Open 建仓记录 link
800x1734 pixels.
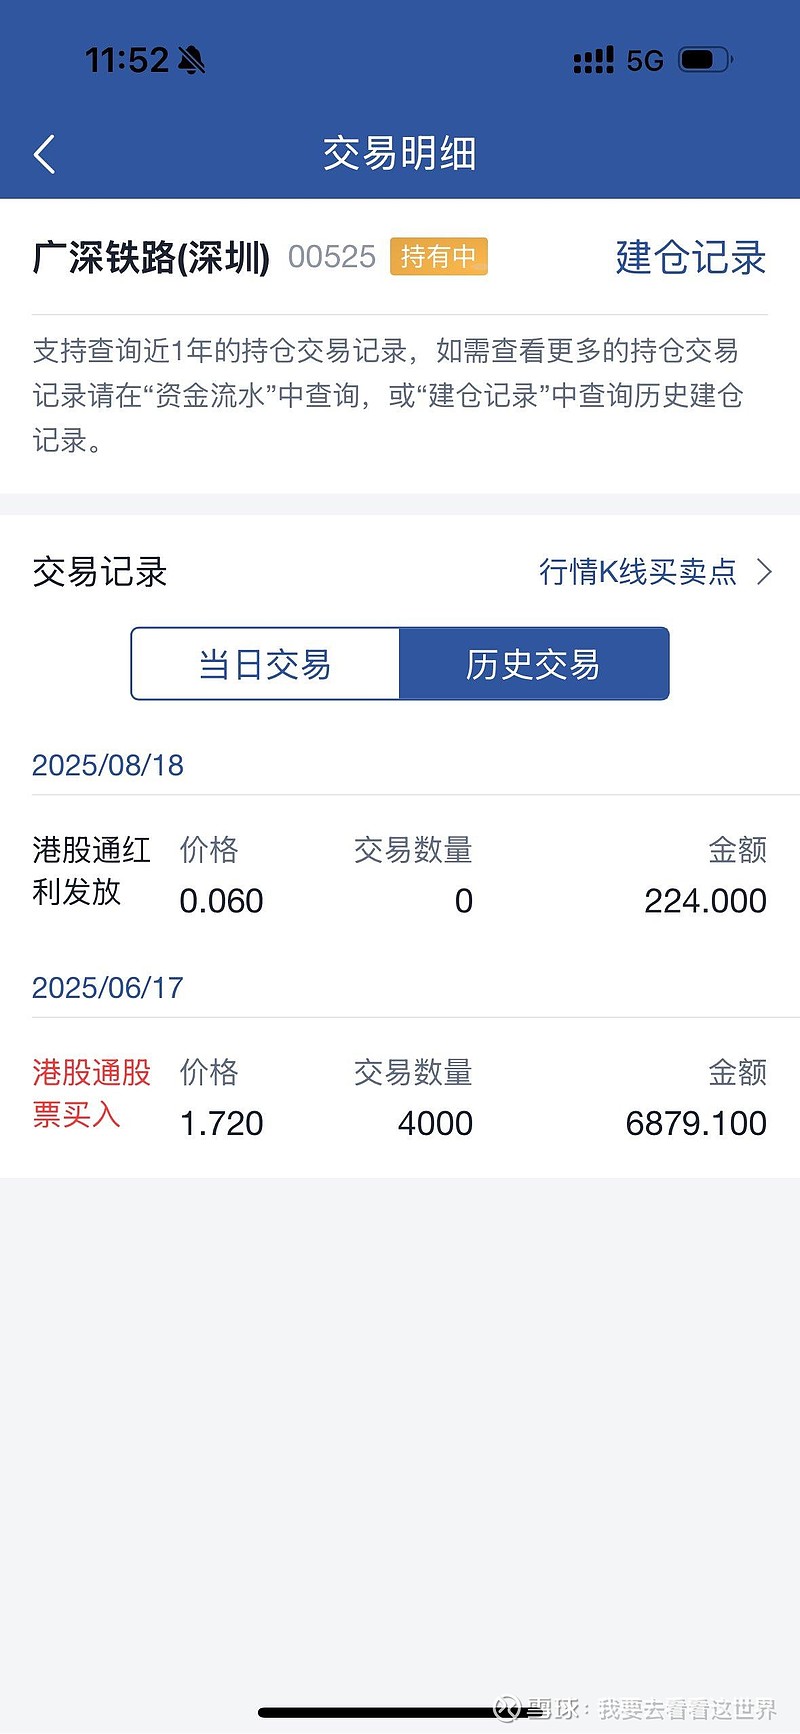tap(690, 257)
